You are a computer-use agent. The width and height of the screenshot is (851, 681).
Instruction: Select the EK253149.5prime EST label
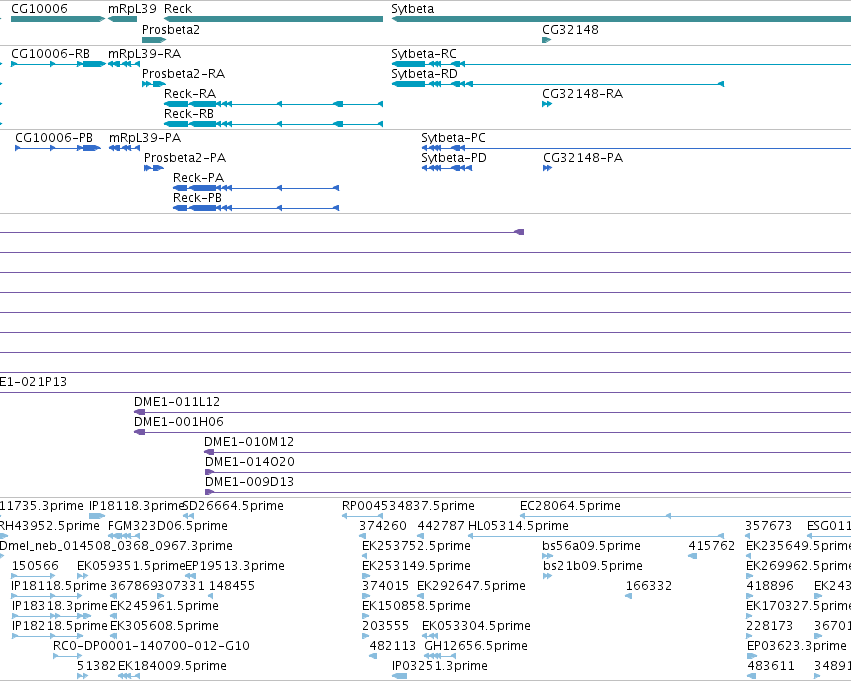coord(416,565)
